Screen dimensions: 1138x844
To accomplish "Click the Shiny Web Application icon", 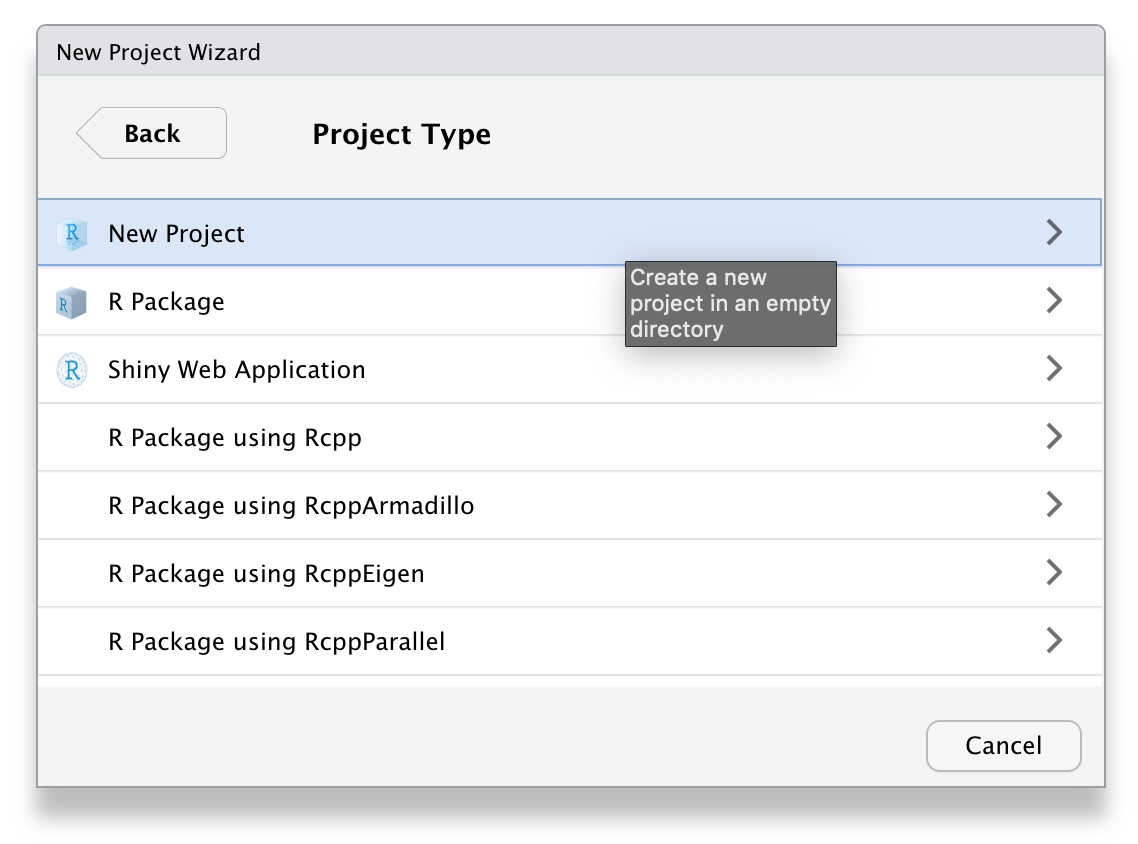I will [x=72, y=369].
